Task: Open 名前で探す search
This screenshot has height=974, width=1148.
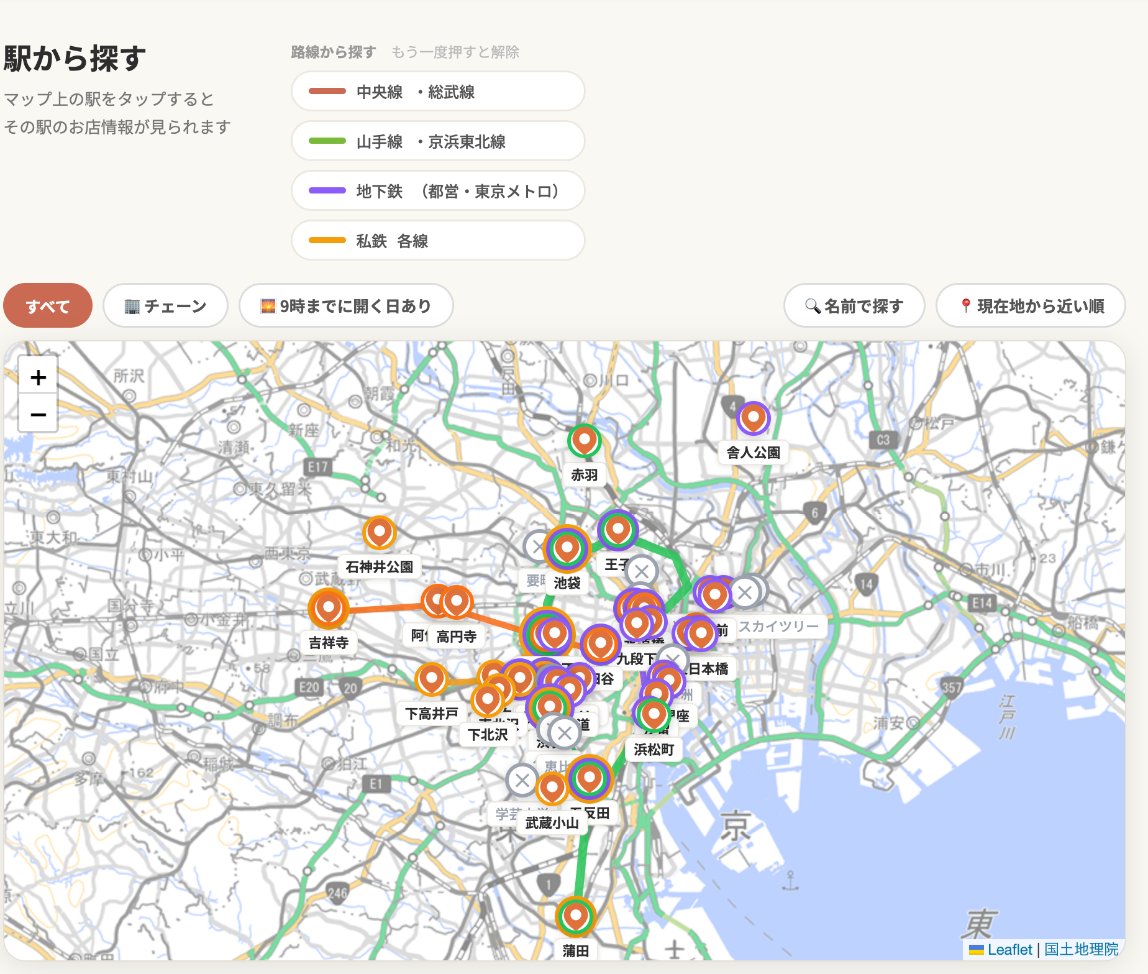Action: point(854,306)
